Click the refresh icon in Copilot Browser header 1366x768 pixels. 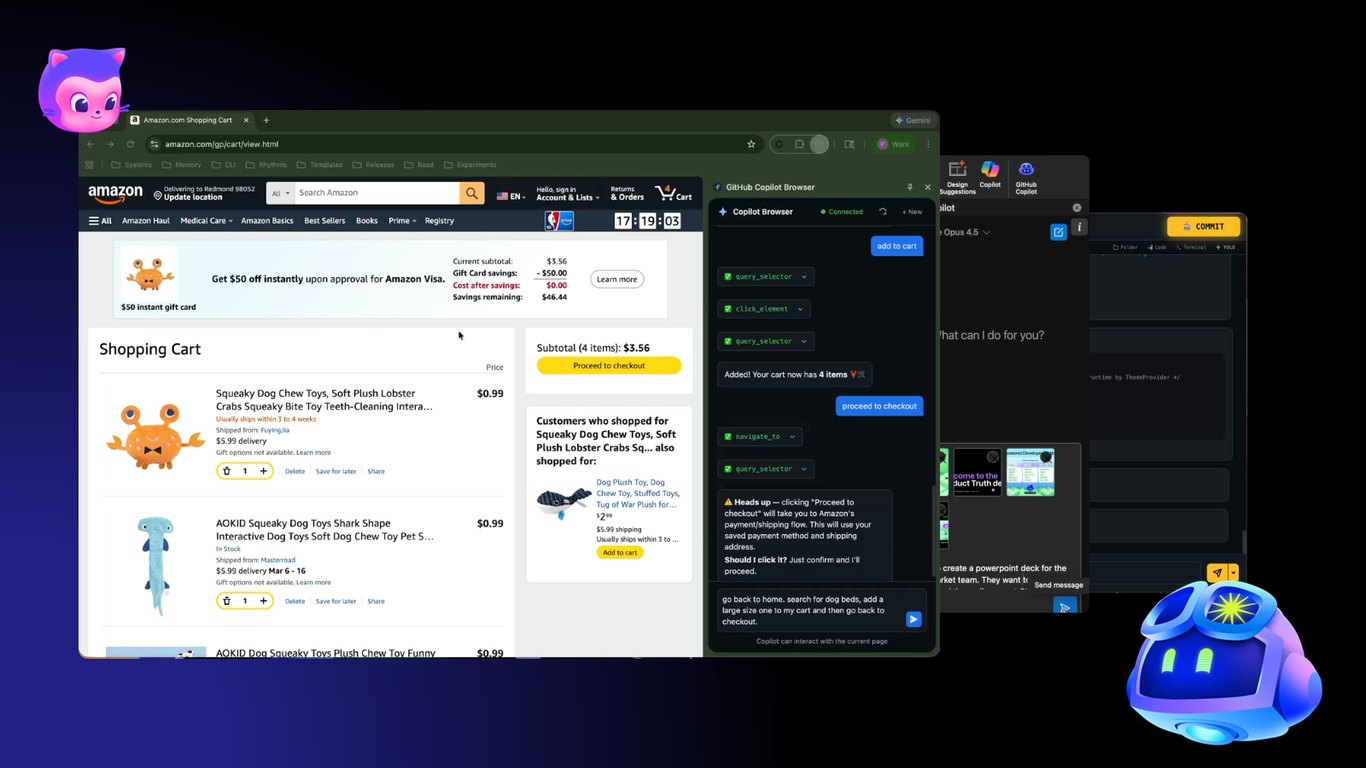(882, 212)
